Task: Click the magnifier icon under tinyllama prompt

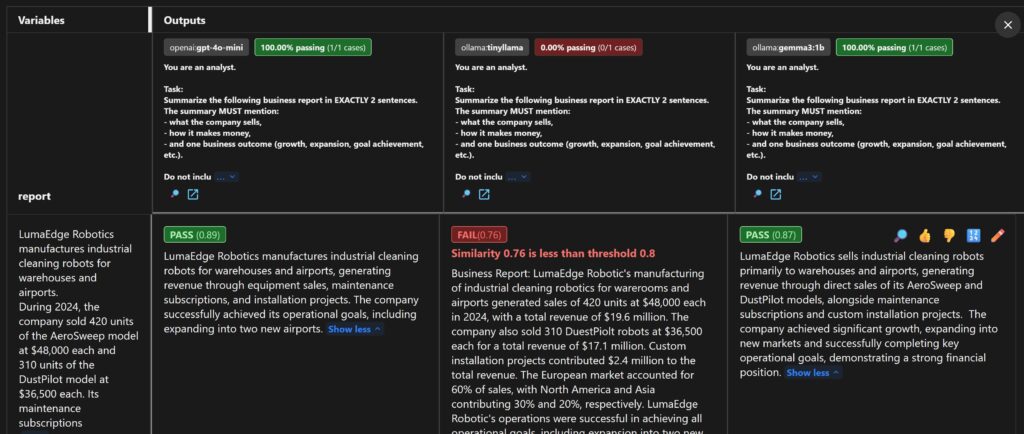Action: tap(465, 194)
